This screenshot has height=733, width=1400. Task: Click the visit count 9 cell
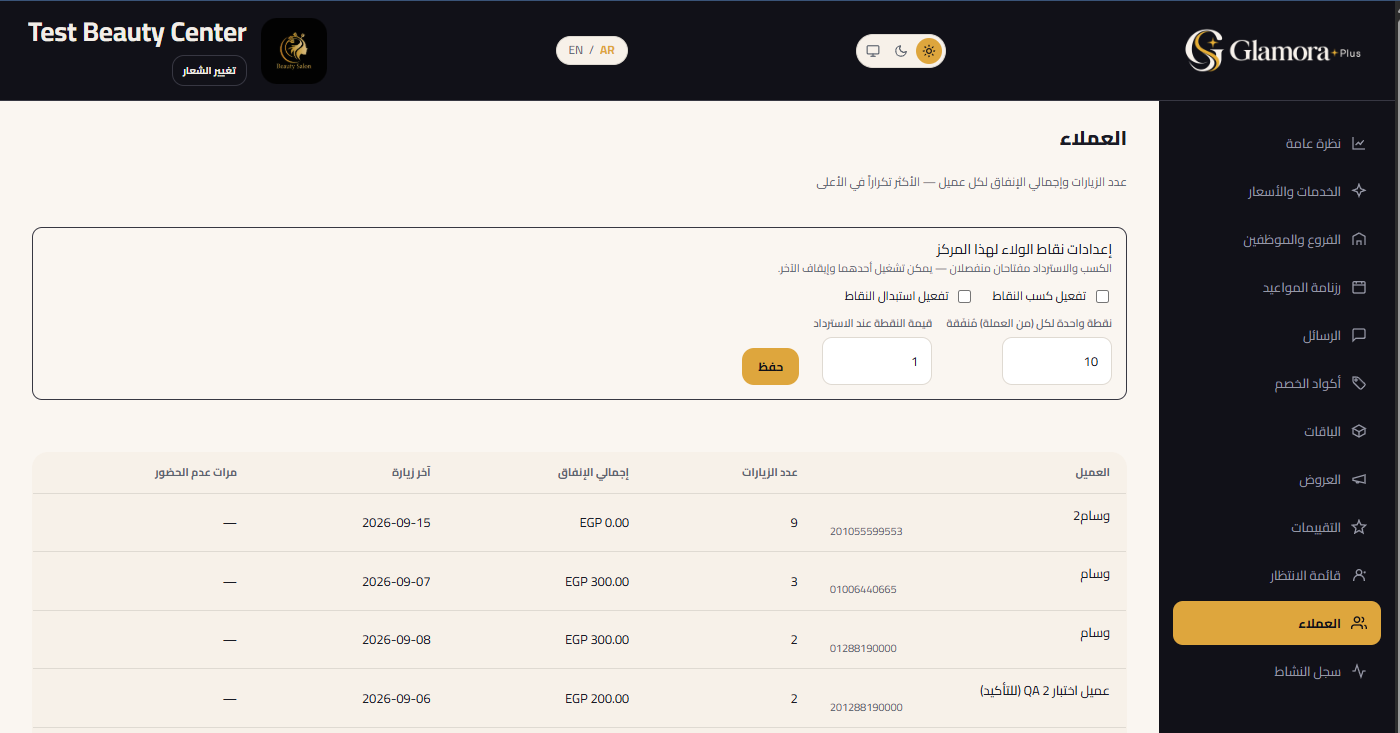pos(794,523)
